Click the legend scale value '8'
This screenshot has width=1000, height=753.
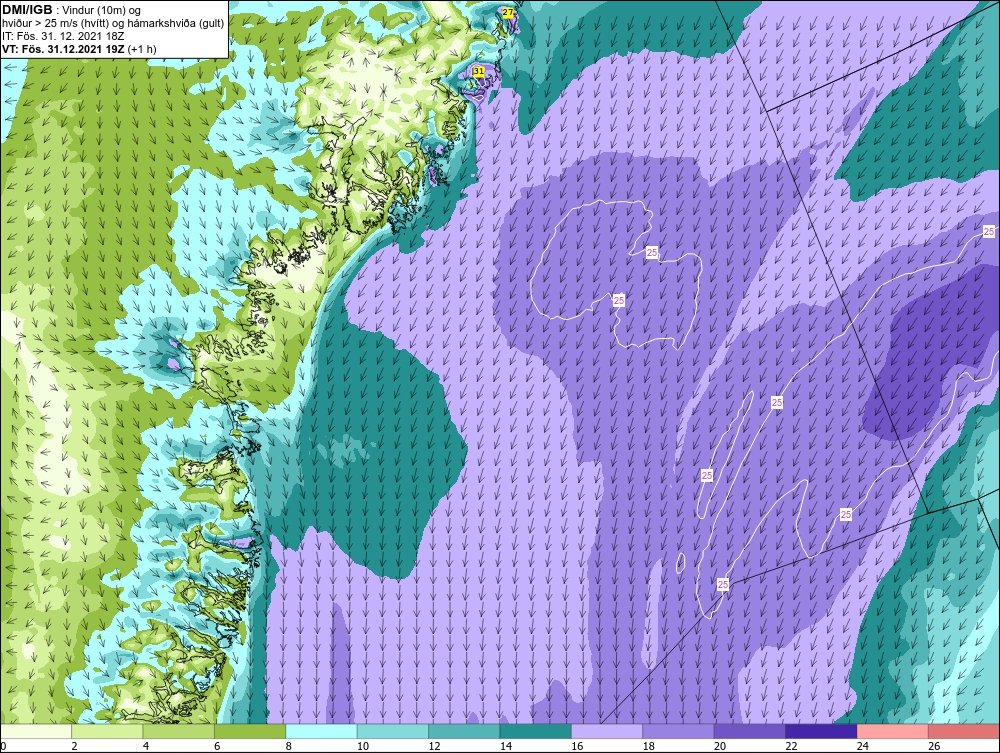click(x=288, y=746)
